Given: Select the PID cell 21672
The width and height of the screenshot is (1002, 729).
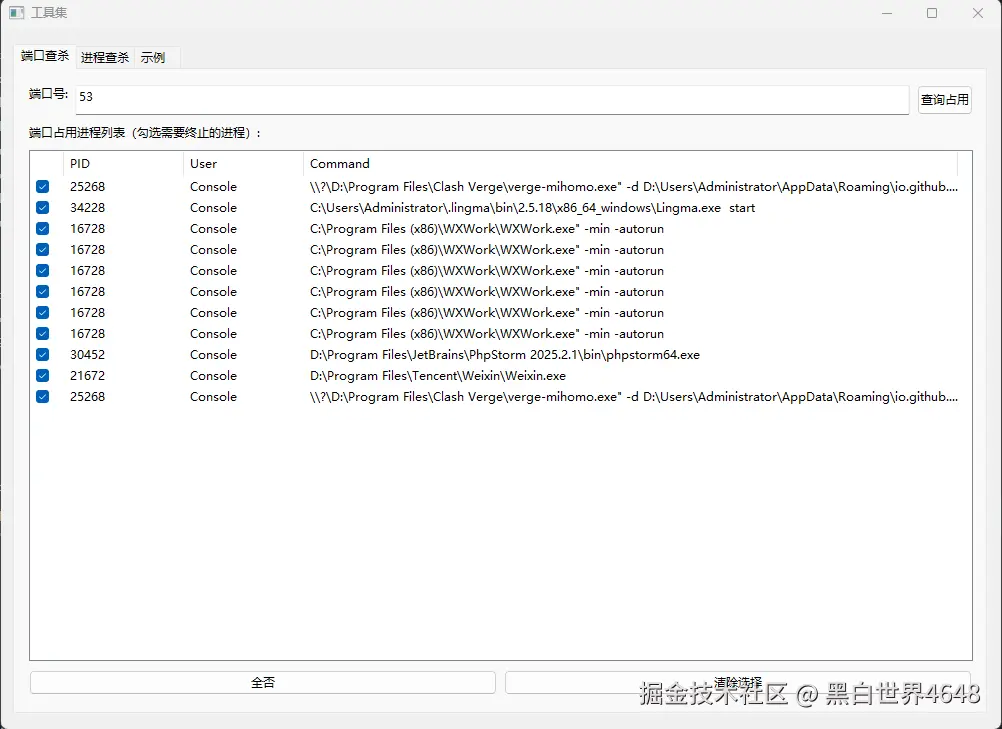Looking at the screenshot, I should (88, 376).
